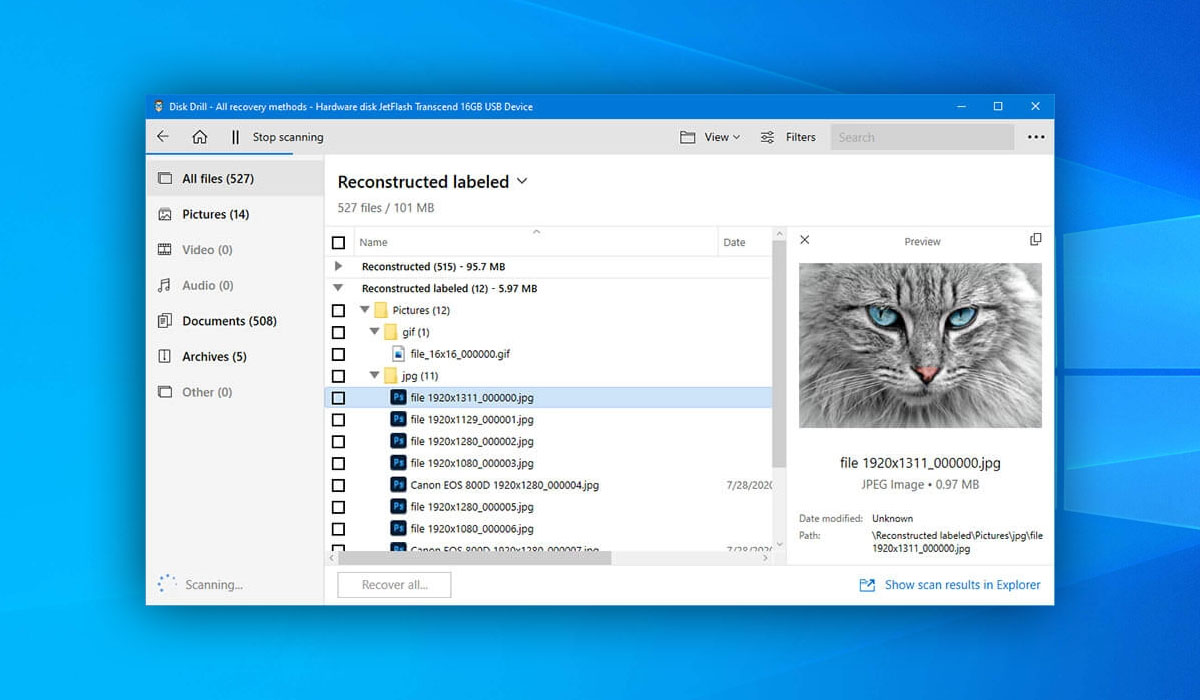
Task: Close the Preview pane
Action: (x=805, y=240)
